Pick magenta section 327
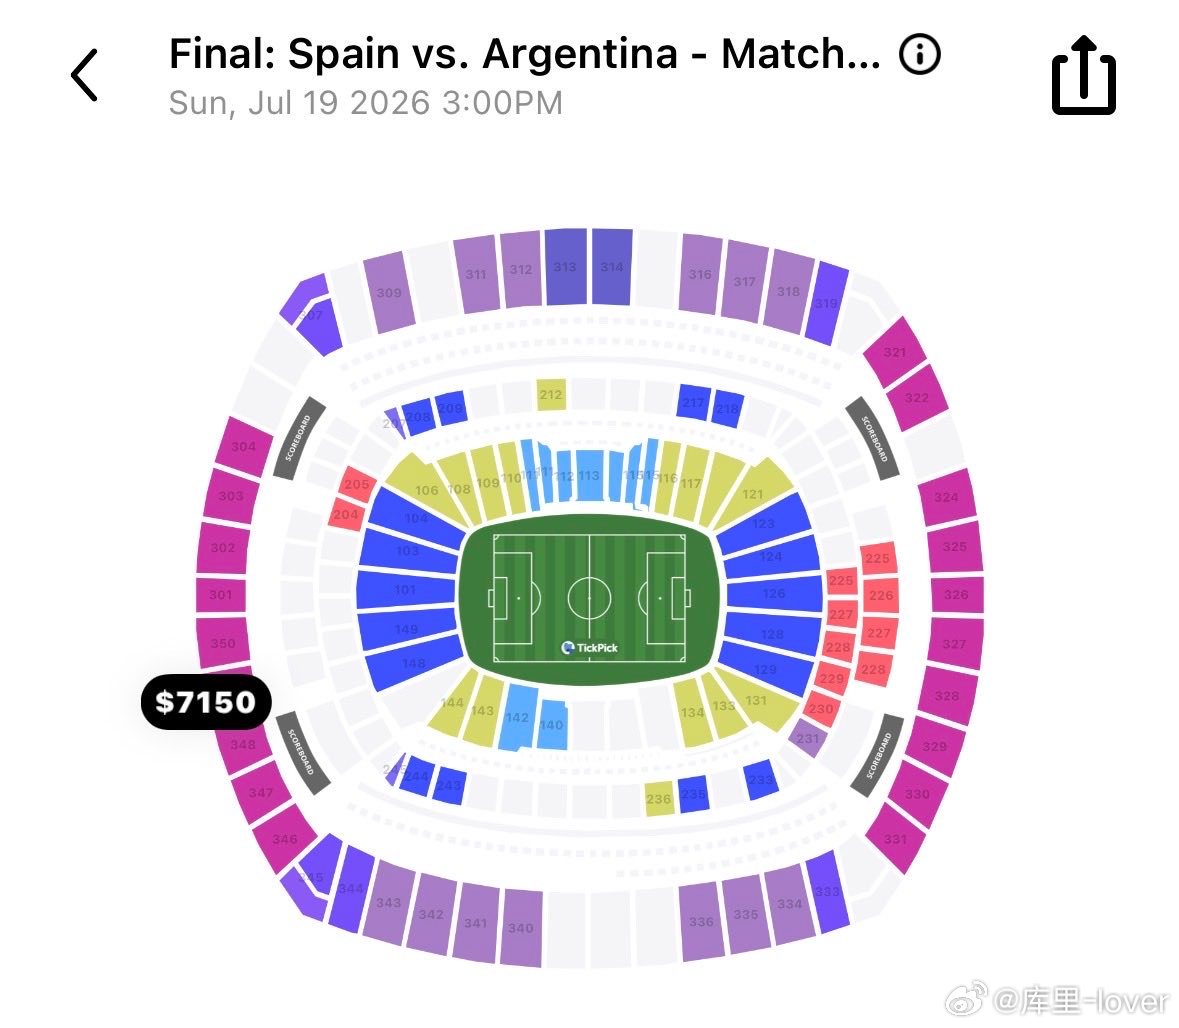The image size is (1179, 1028). [955, 644]
